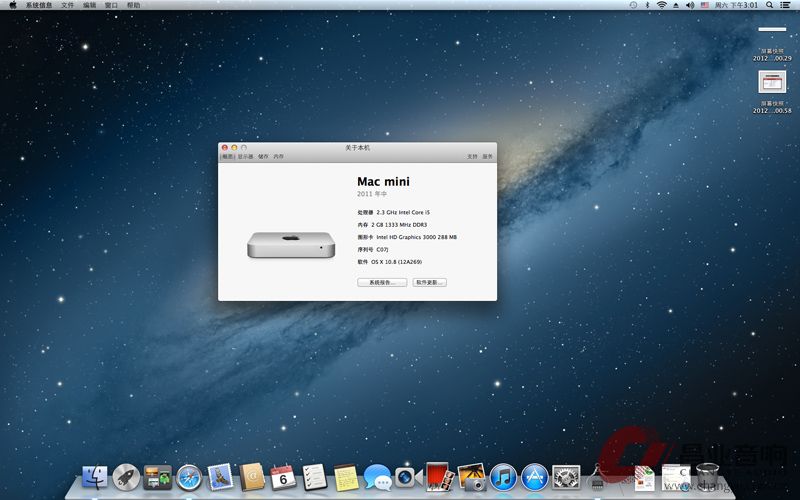Open the 帮助 menu

(134, 5)
